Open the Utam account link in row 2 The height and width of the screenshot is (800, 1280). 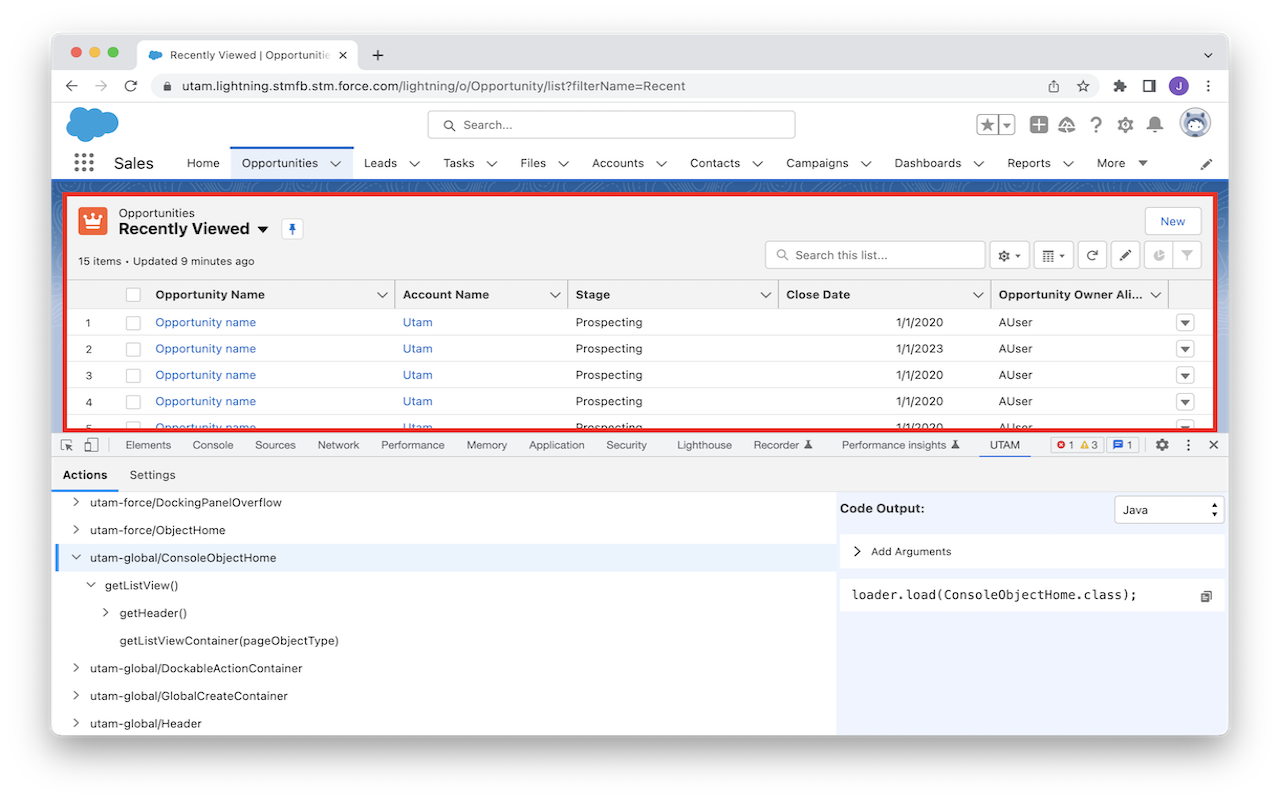417,349
